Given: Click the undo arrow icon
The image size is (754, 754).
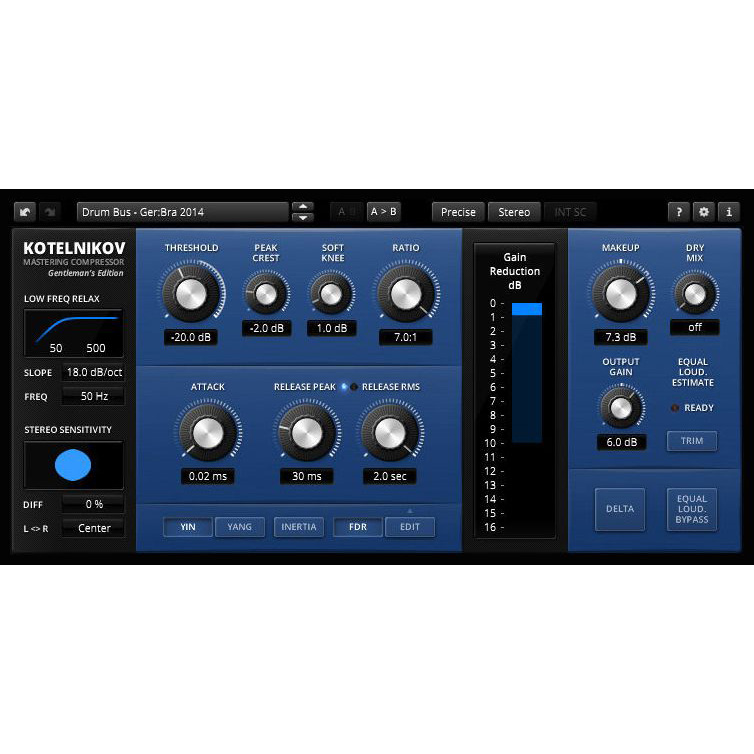Looking at the screenshot, I should 25,212.
